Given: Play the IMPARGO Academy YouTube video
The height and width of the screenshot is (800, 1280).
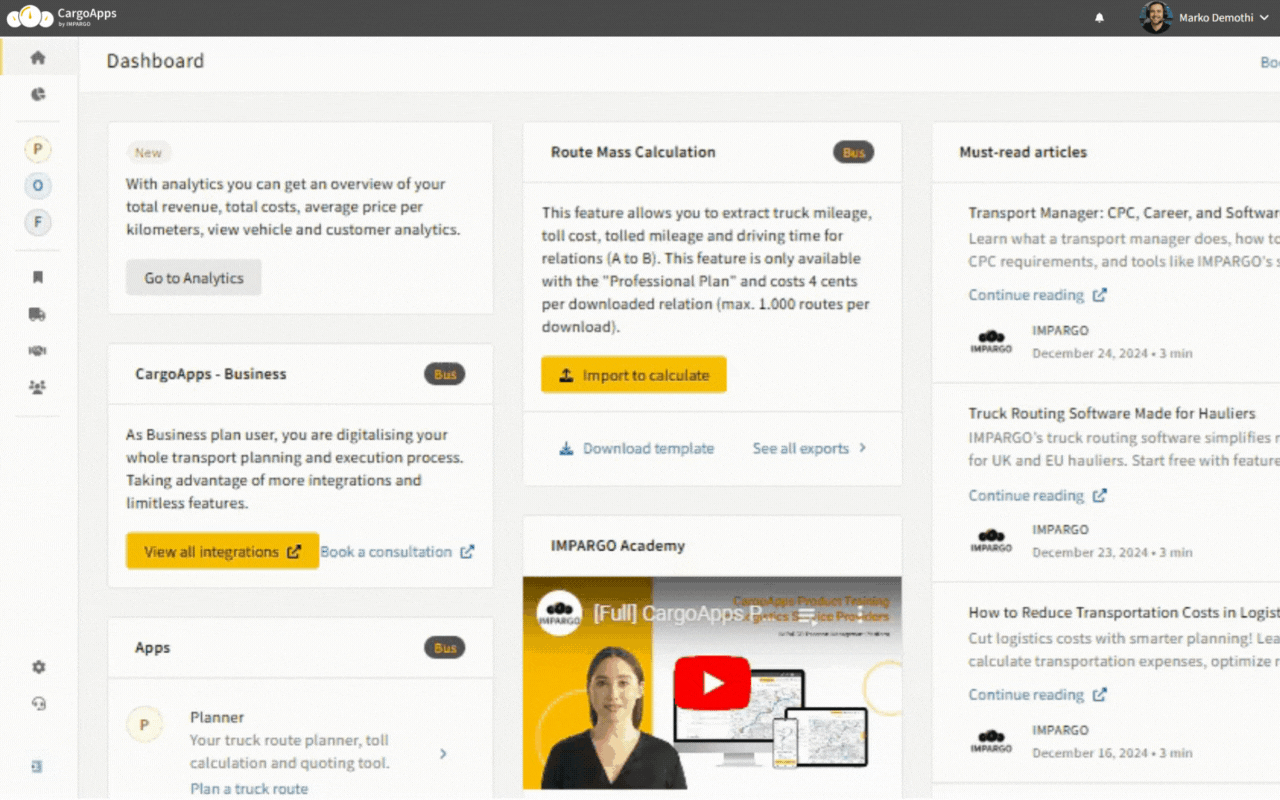Looking at the screenshot, I should [x=712, y=683].
